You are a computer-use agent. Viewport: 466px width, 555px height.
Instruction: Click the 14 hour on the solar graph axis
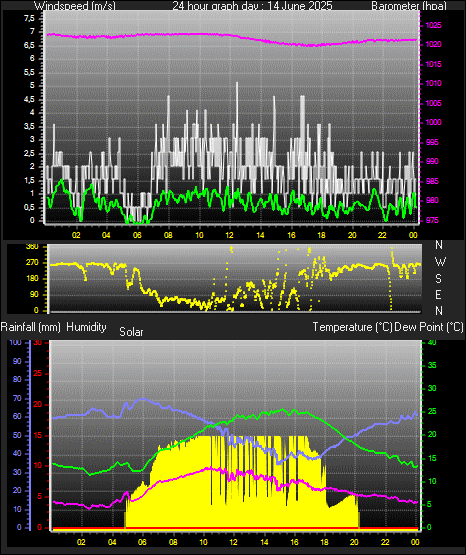(x=264, y=542)
